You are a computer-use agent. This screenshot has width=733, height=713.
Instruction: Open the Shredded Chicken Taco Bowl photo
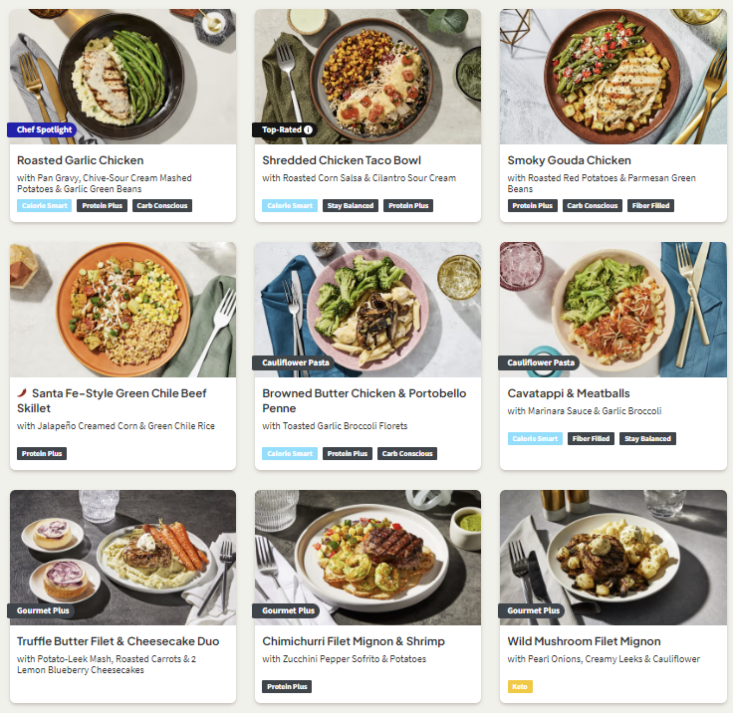(x=368, y=77)
